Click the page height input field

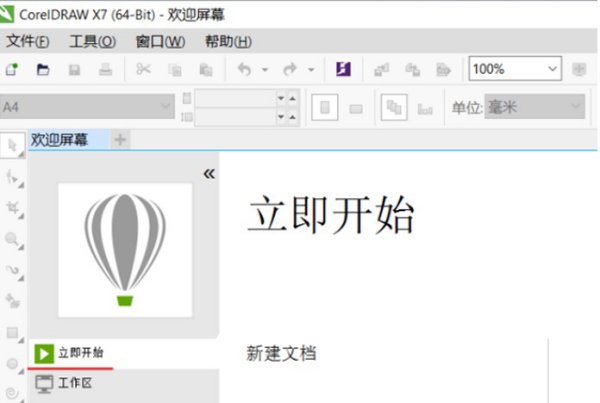pyautogui.click(x=235, y=117)
